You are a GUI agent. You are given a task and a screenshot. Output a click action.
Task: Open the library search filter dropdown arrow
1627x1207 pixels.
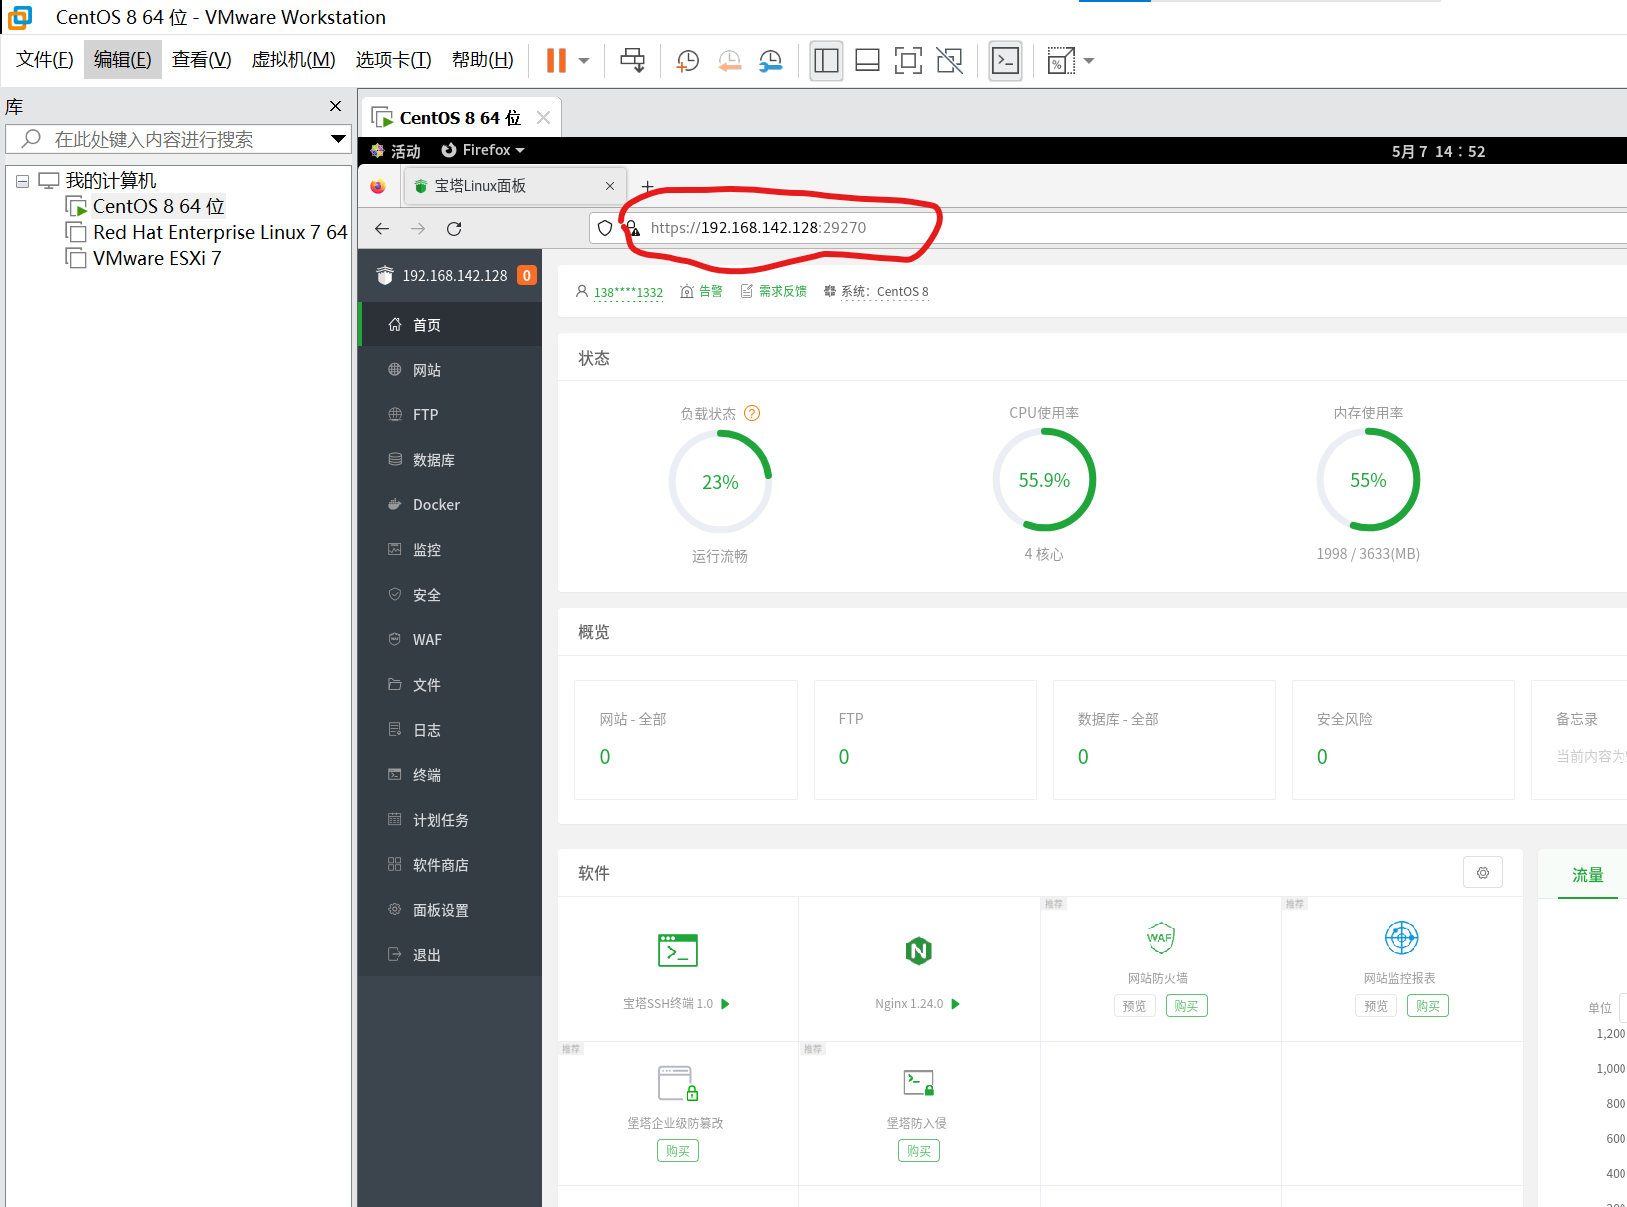338,139
